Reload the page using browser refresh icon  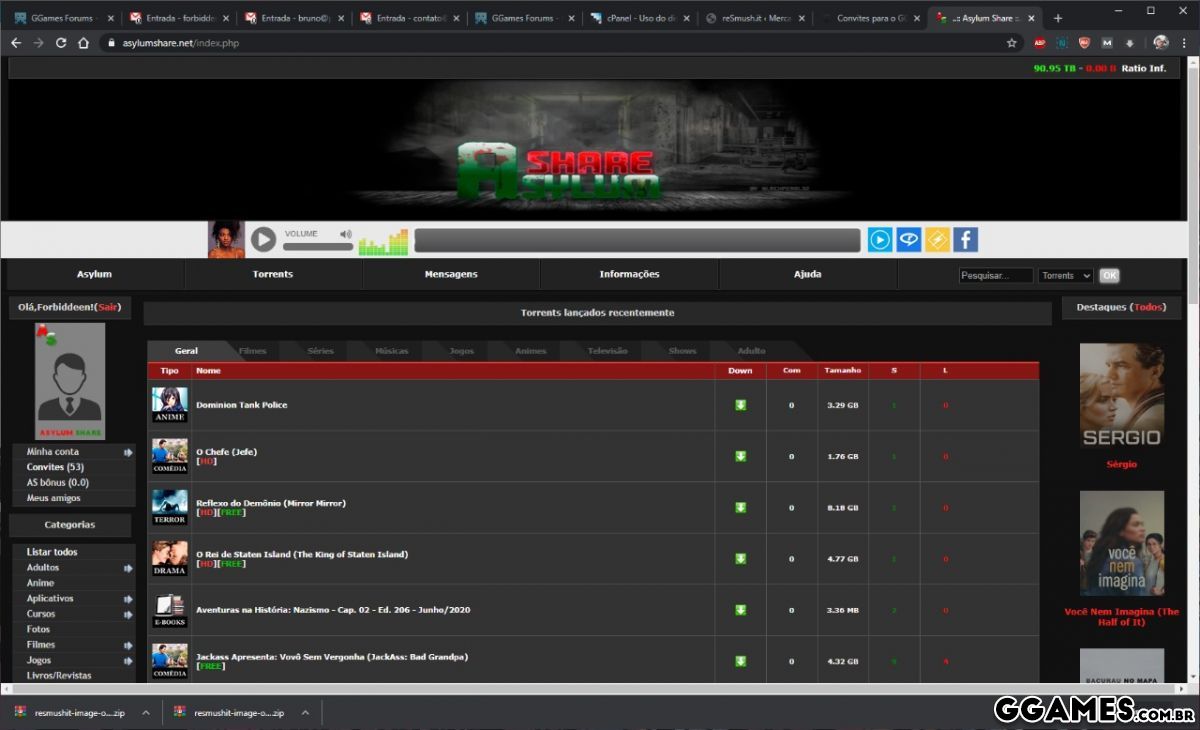pos(61,43)
